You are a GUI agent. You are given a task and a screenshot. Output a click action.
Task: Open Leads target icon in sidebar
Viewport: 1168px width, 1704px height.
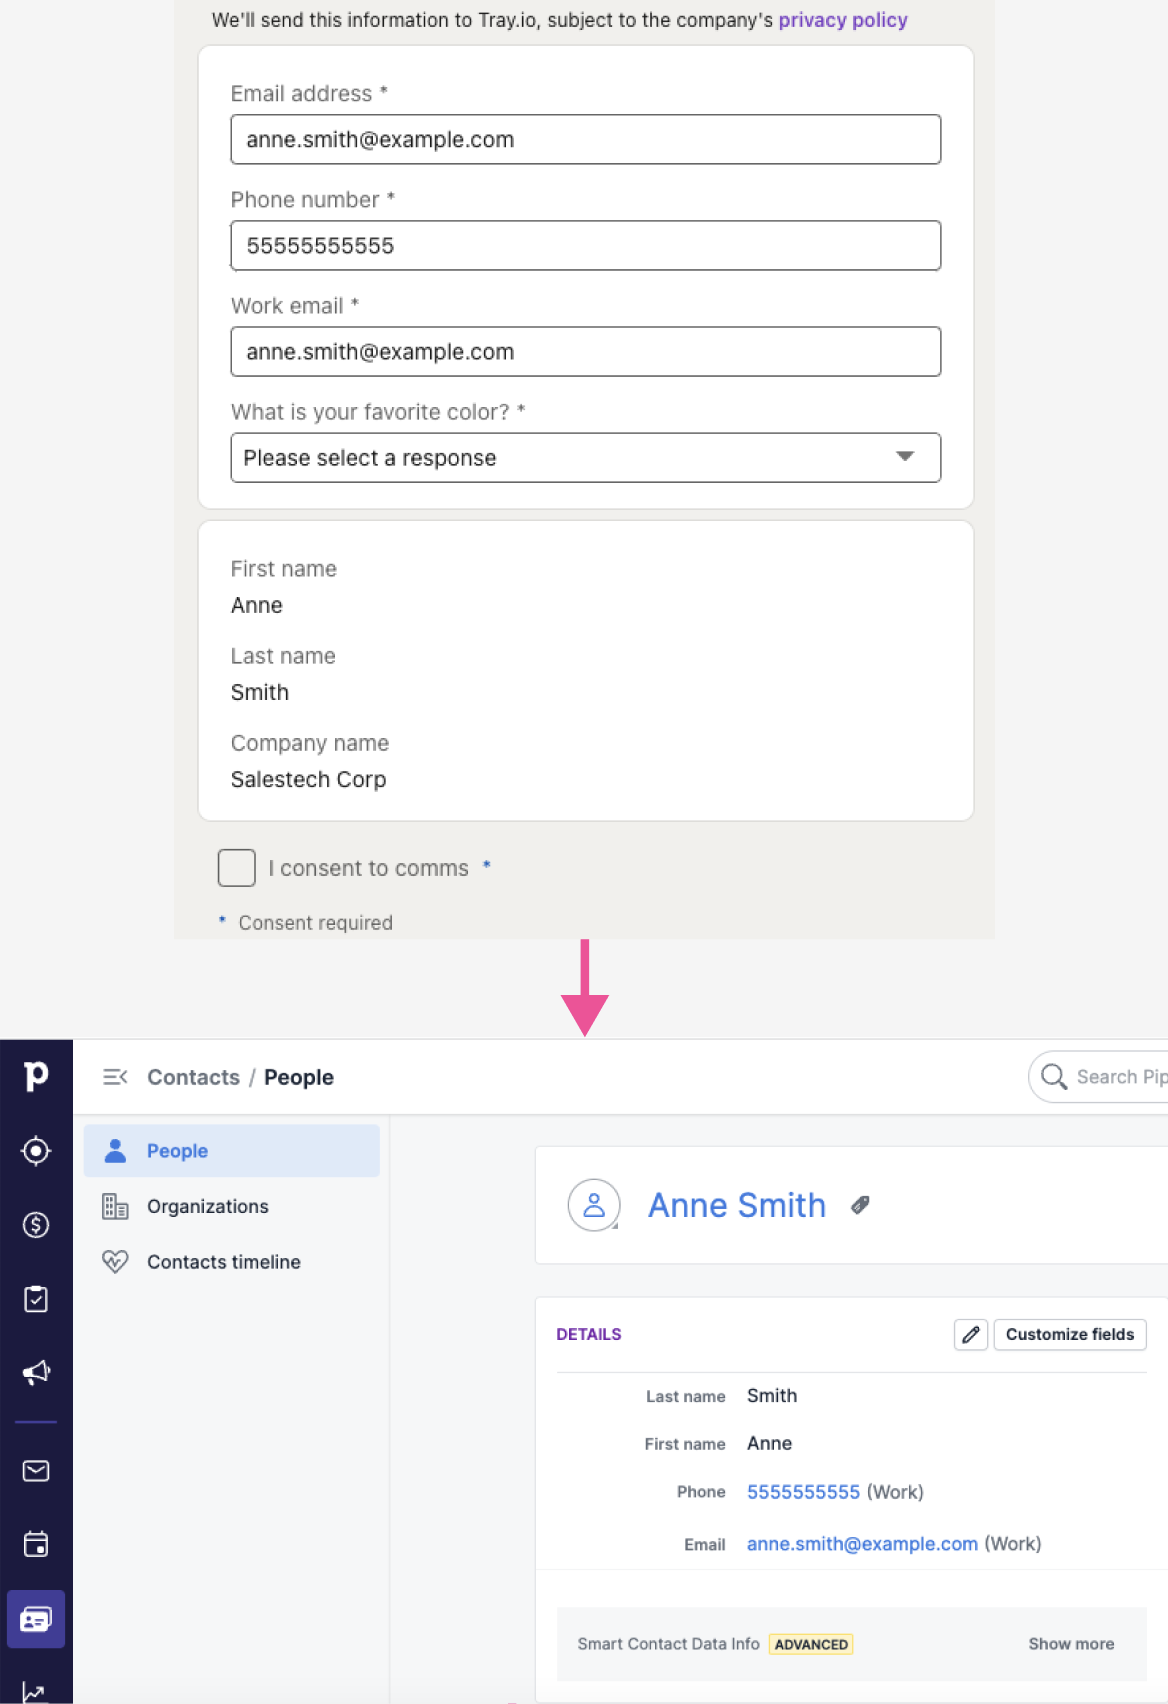point(36,1151)
